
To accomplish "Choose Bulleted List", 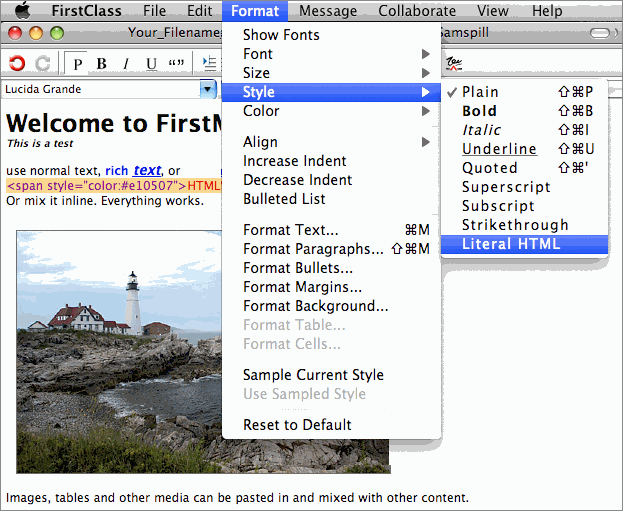I will pyautogui.click(x=331, y=199).
